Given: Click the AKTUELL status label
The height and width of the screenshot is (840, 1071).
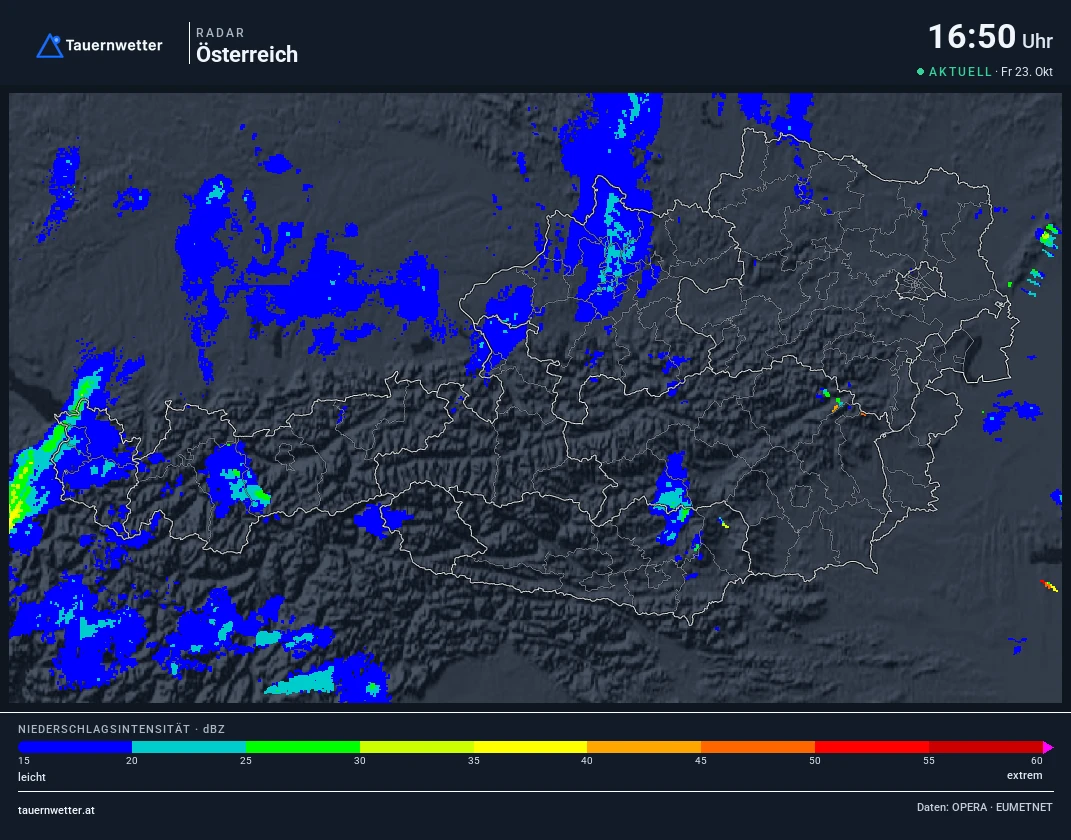Looking at the screenshot, I should pyautogui.click(x=960, y=72).
